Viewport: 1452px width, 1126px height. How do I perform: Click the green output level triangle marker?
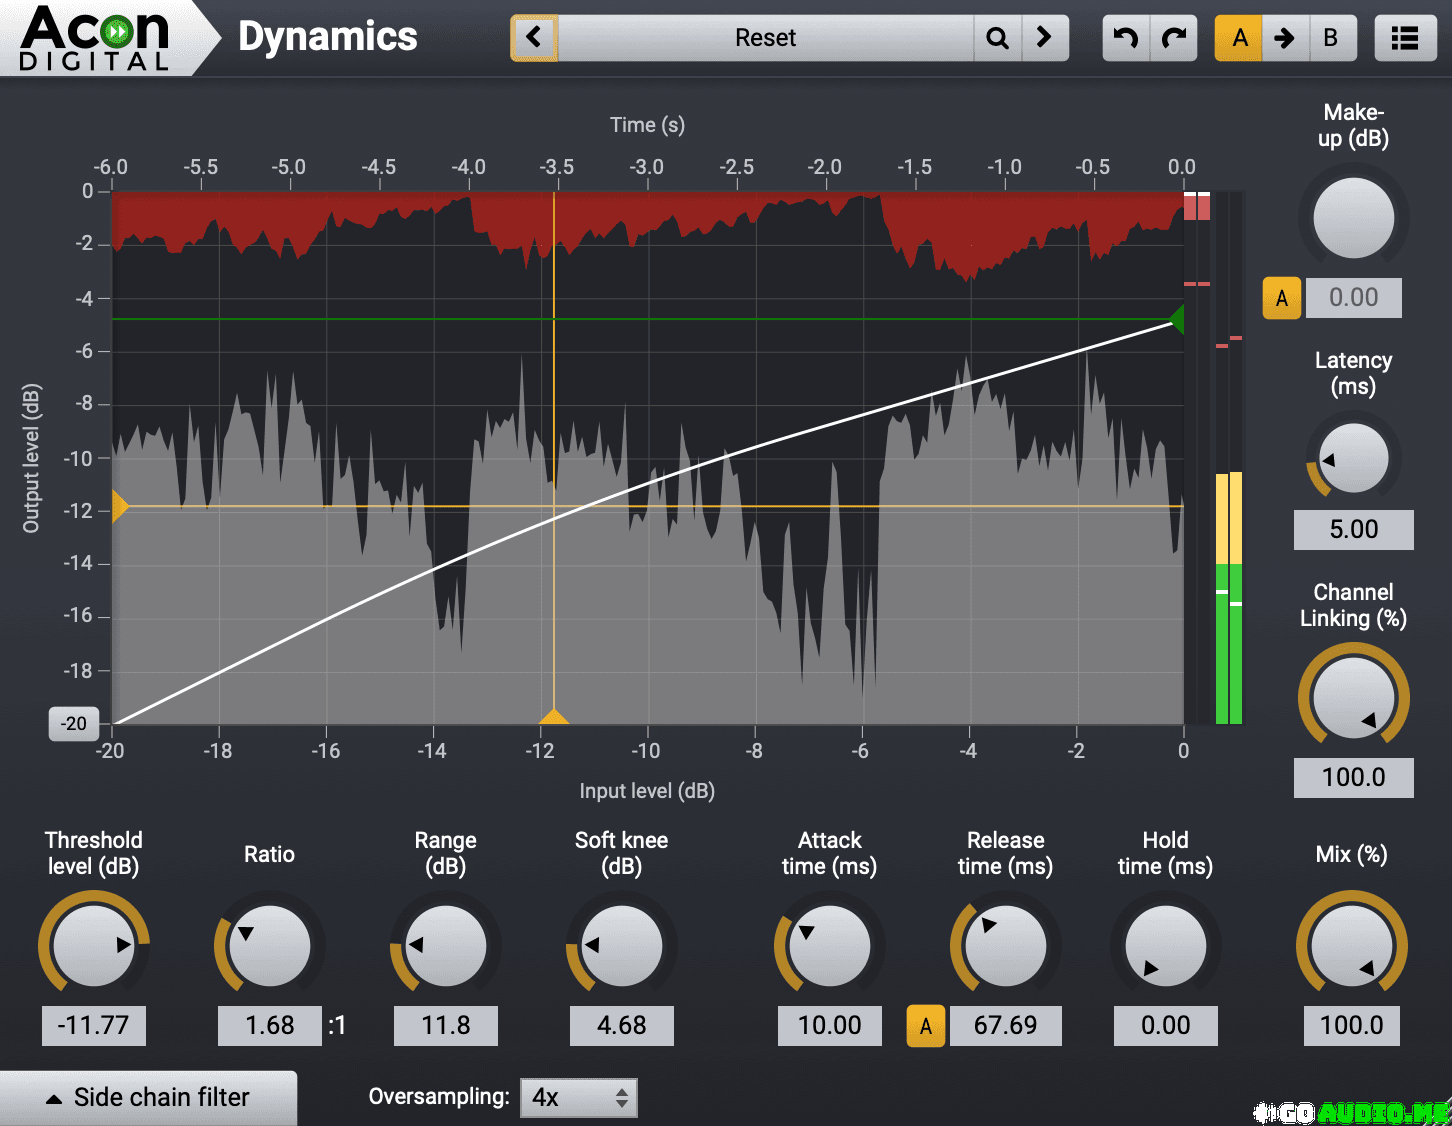coord(1177,320)
